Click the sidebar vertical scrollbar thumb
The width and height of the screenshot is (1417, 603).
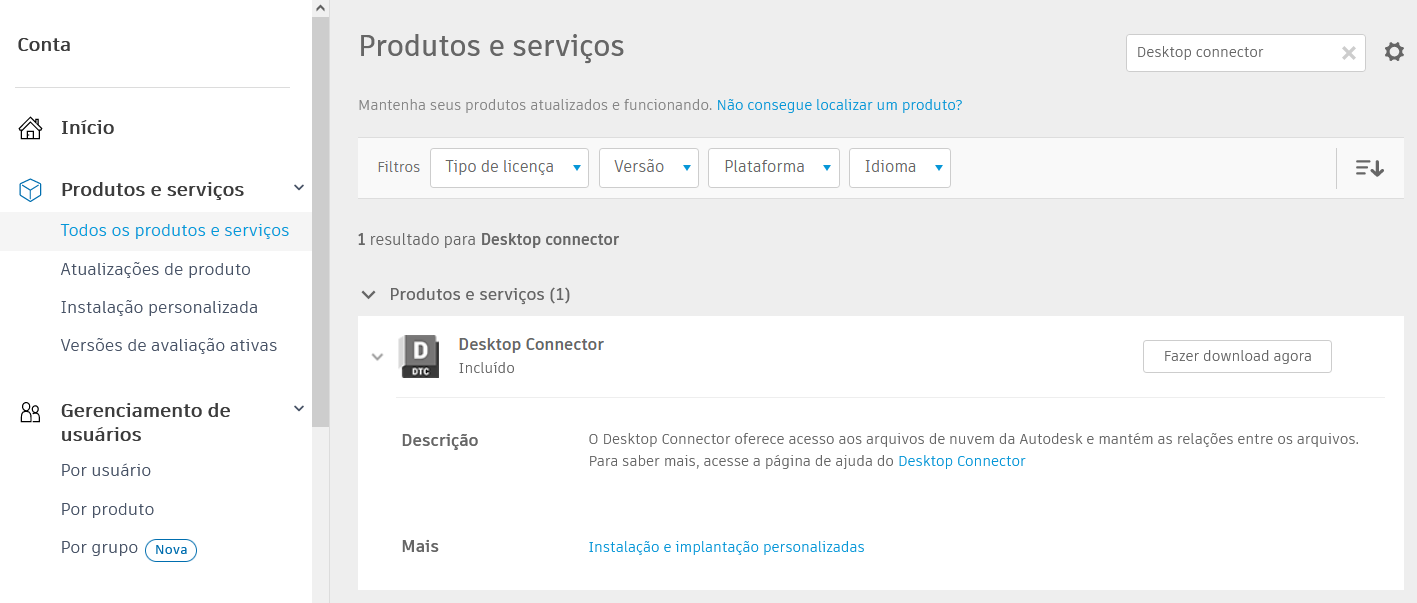[320, 221]
